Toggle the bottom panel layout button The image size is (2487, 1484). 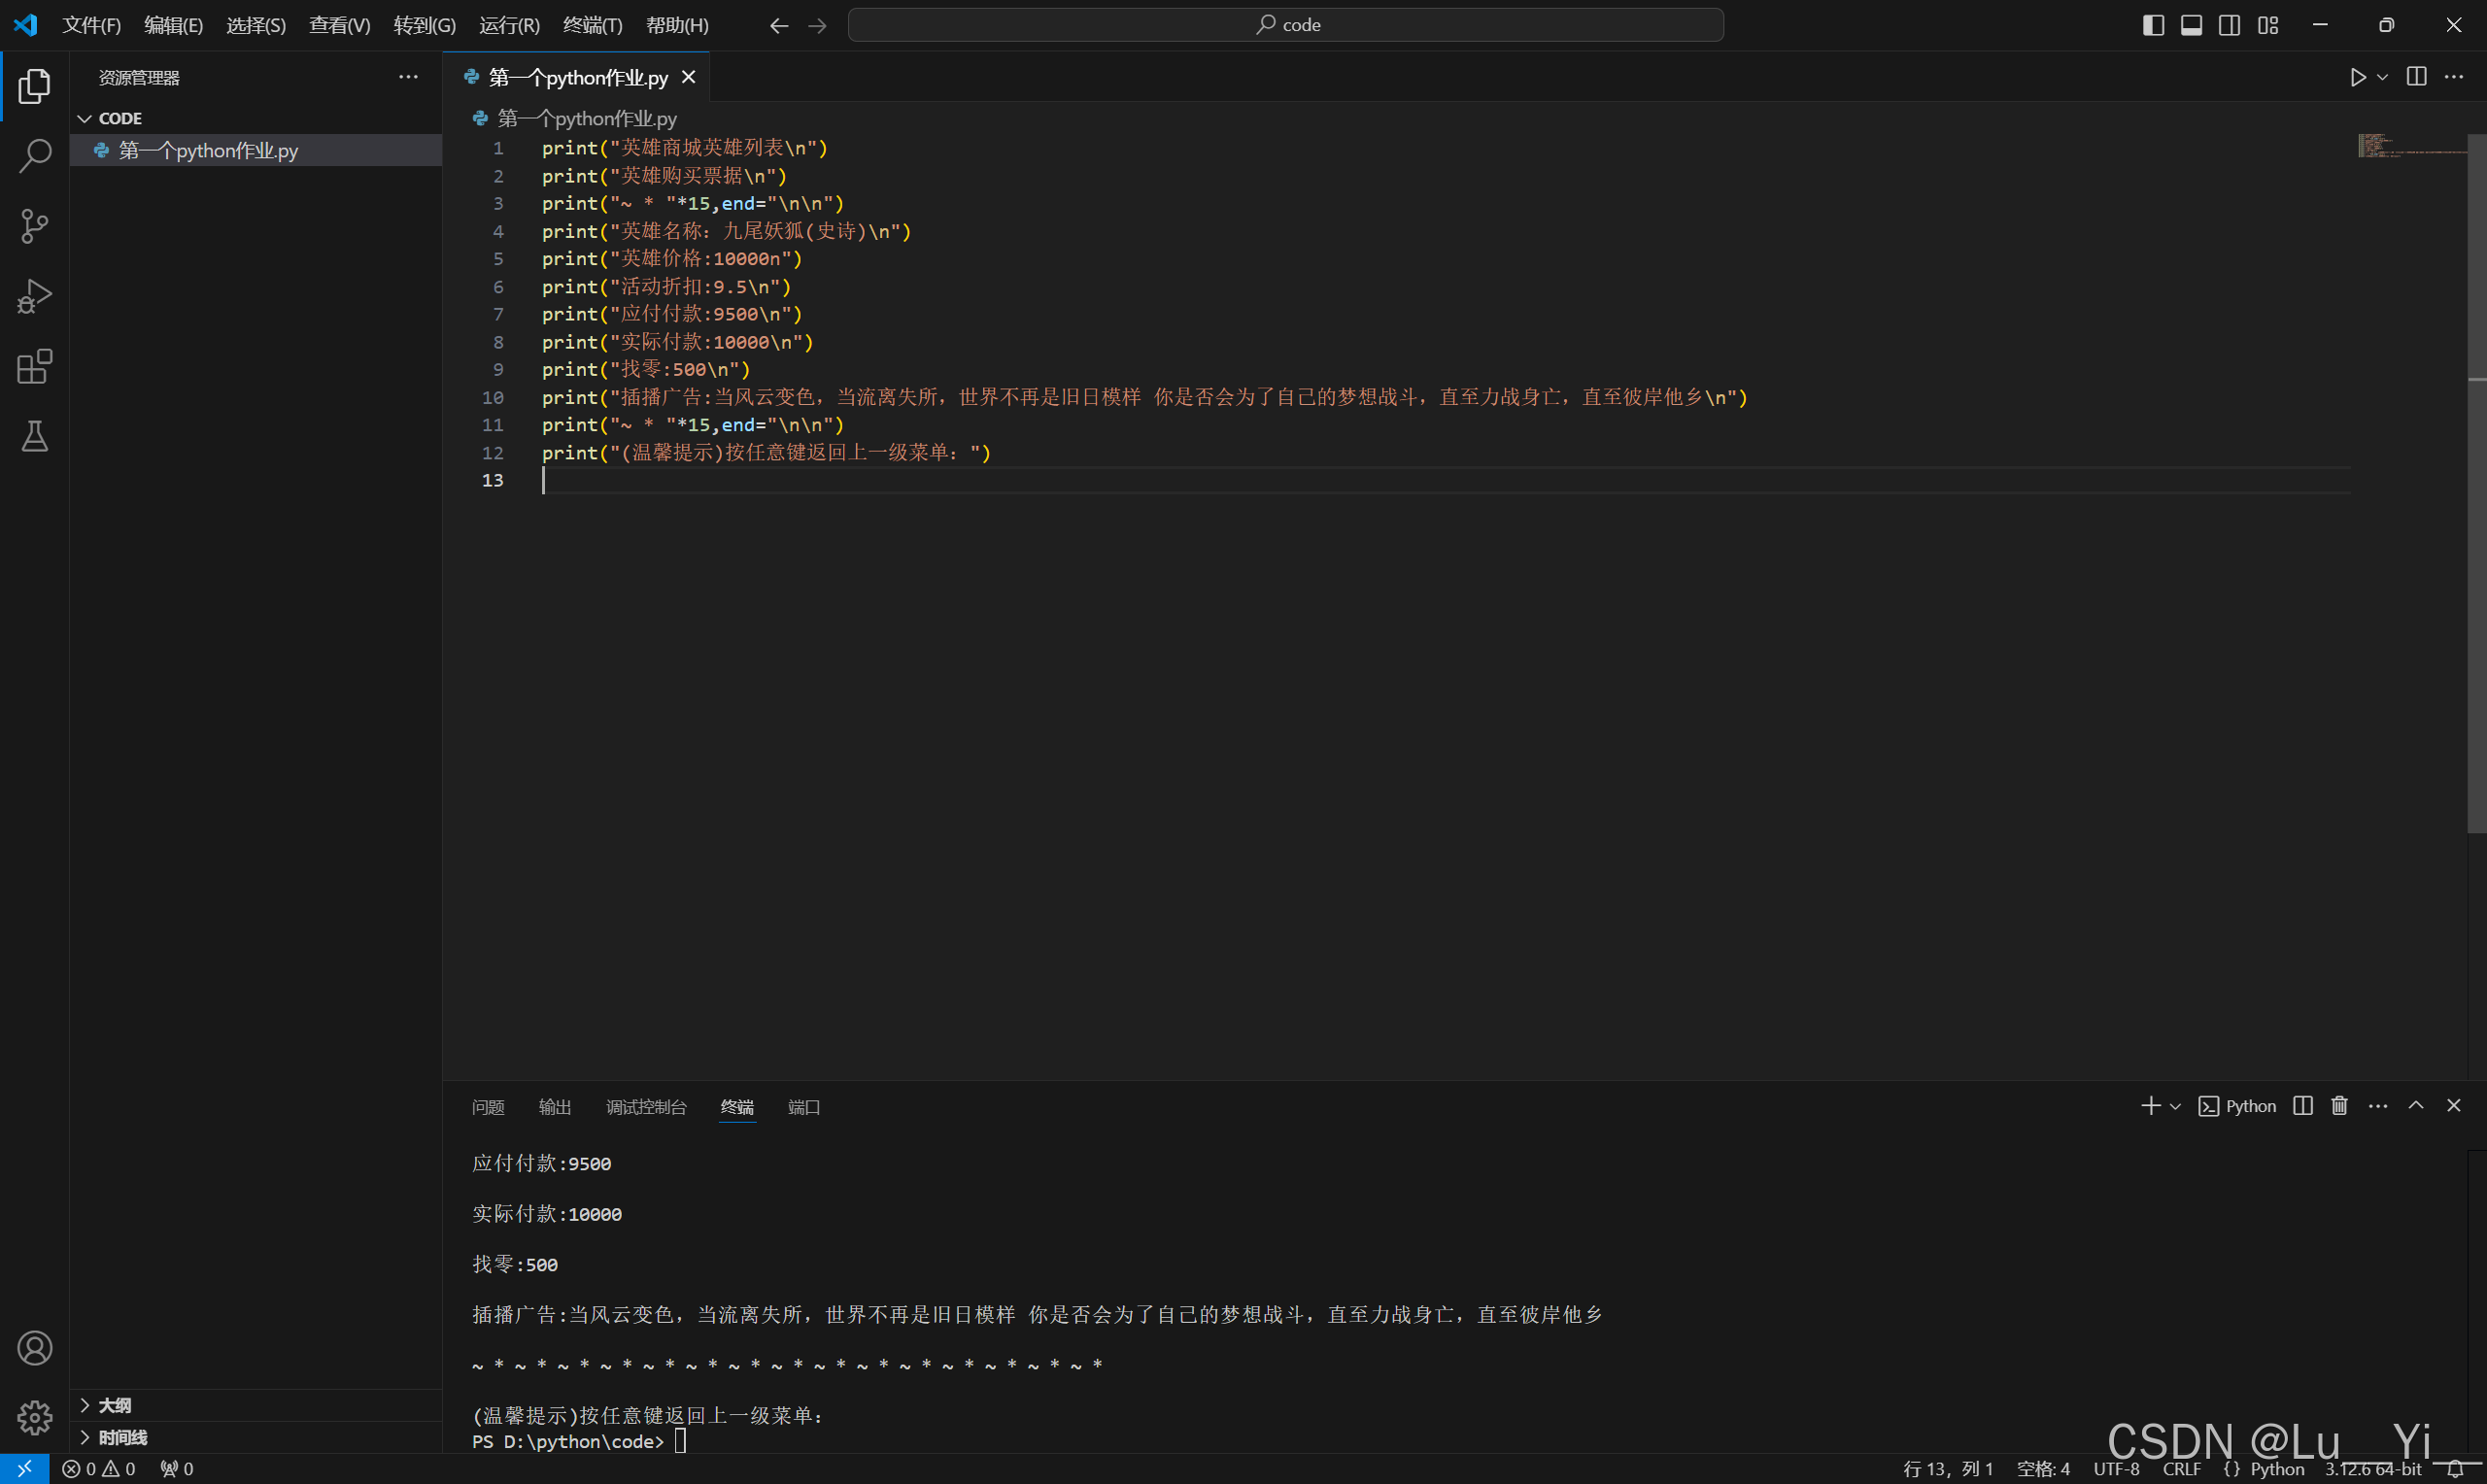(x=2191, y=25)
